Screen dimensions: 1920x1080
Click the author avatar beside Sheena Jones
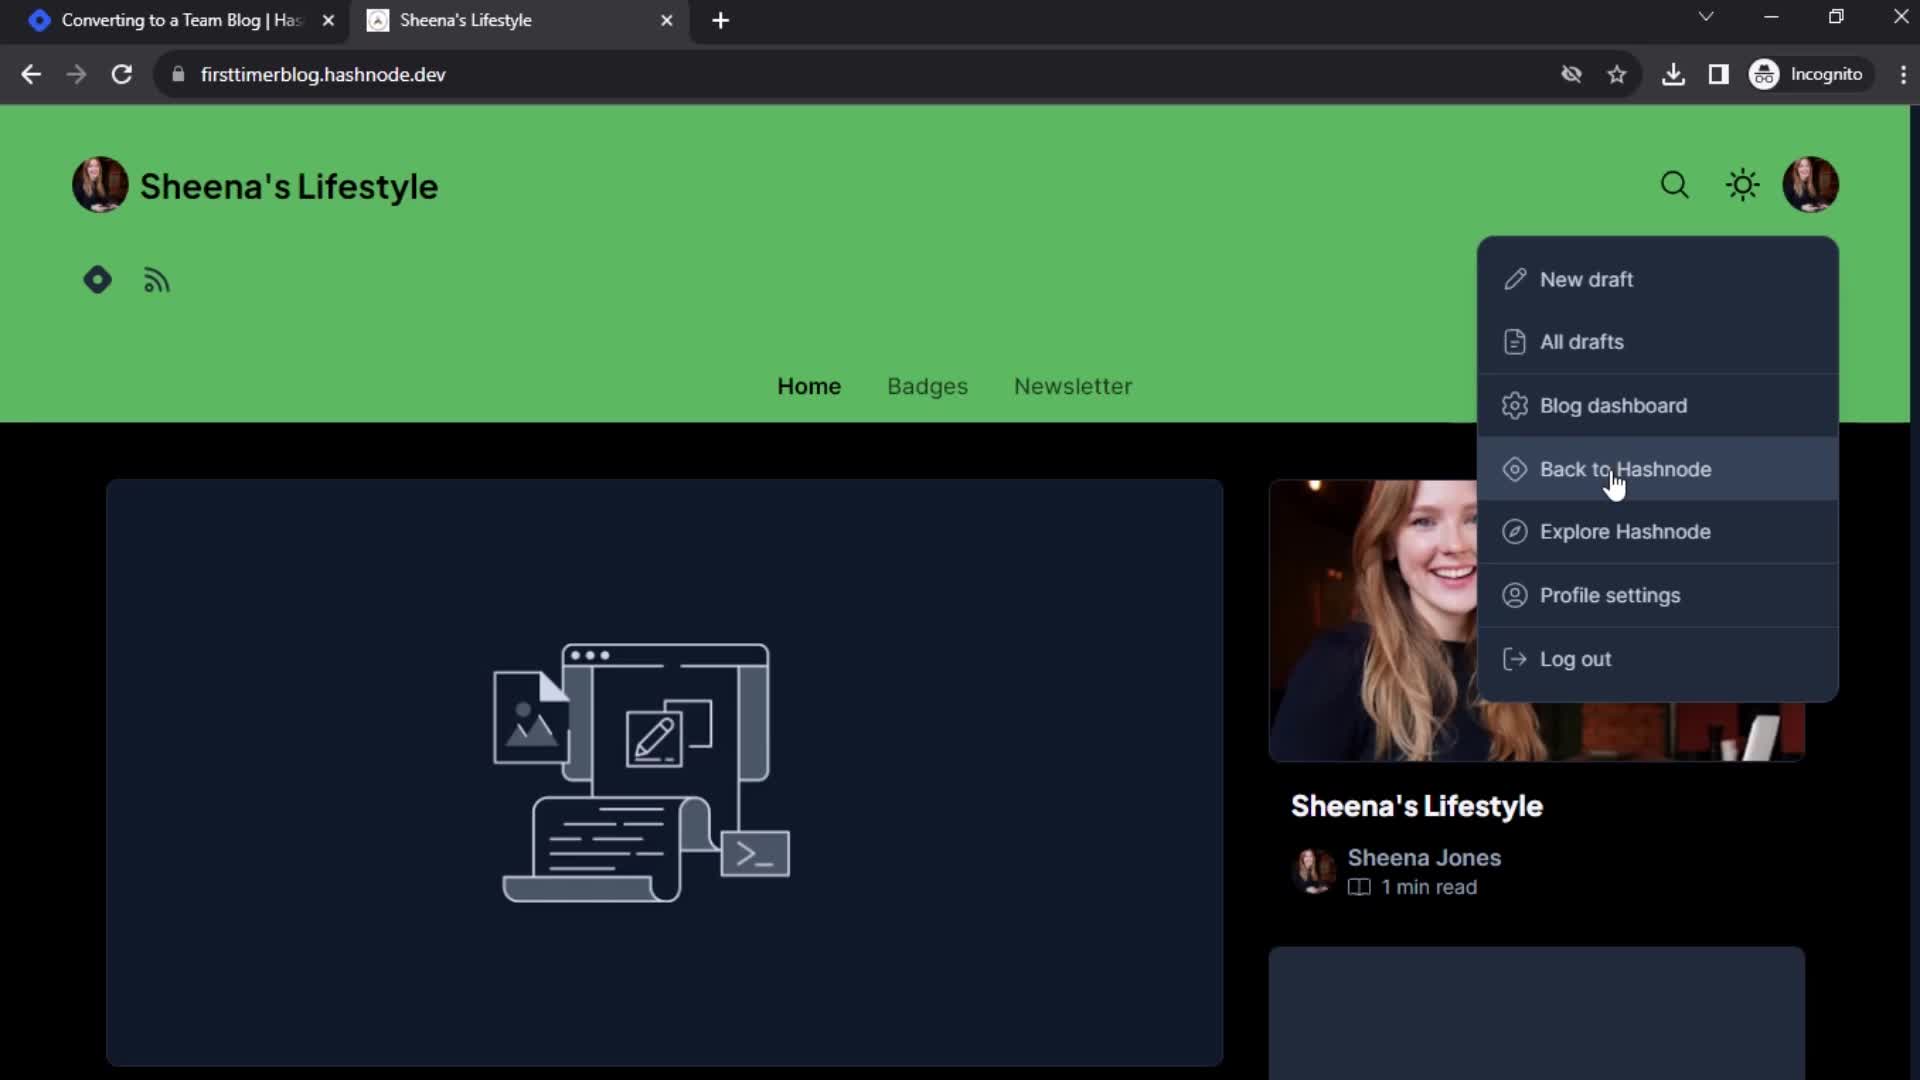(x=1314, y=871)
